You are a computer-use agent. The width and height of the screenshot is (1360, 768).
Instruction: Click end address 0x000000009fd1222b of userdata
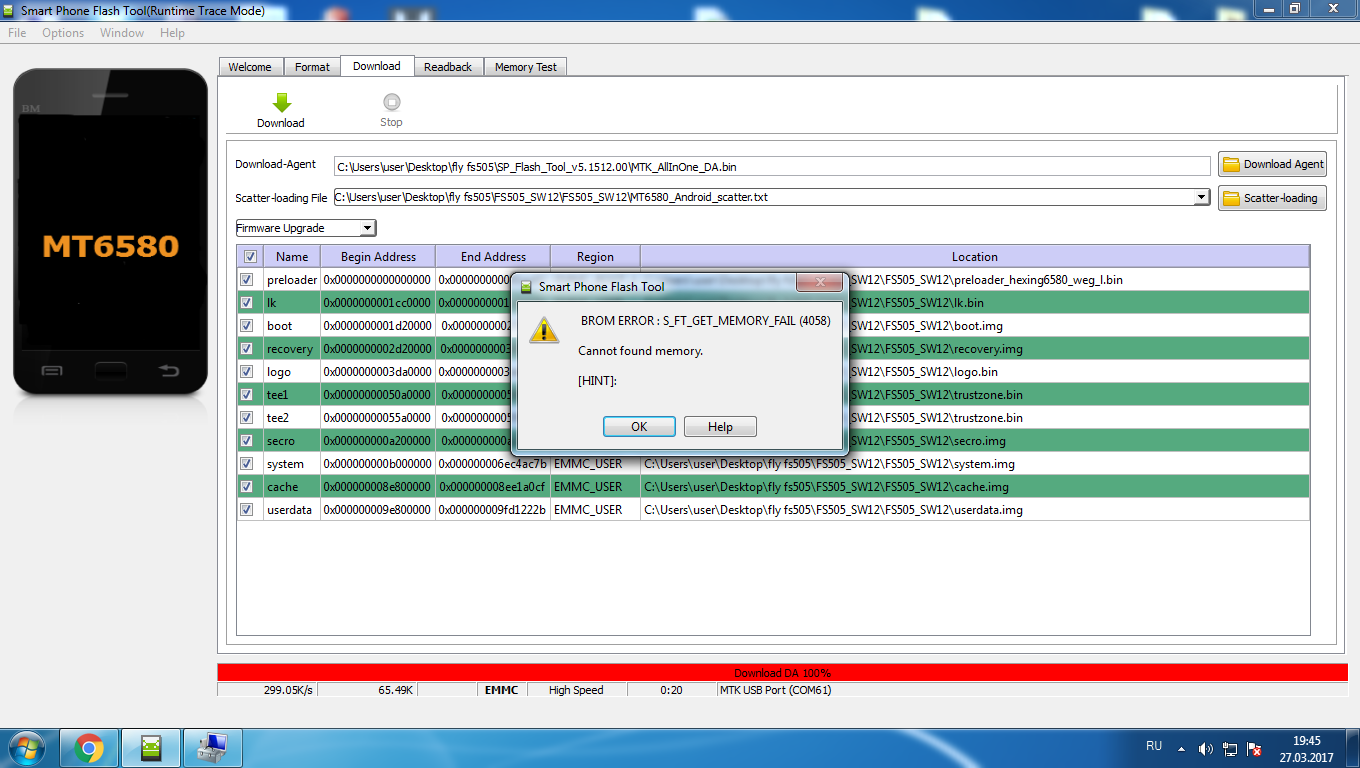tap(493, 510)
